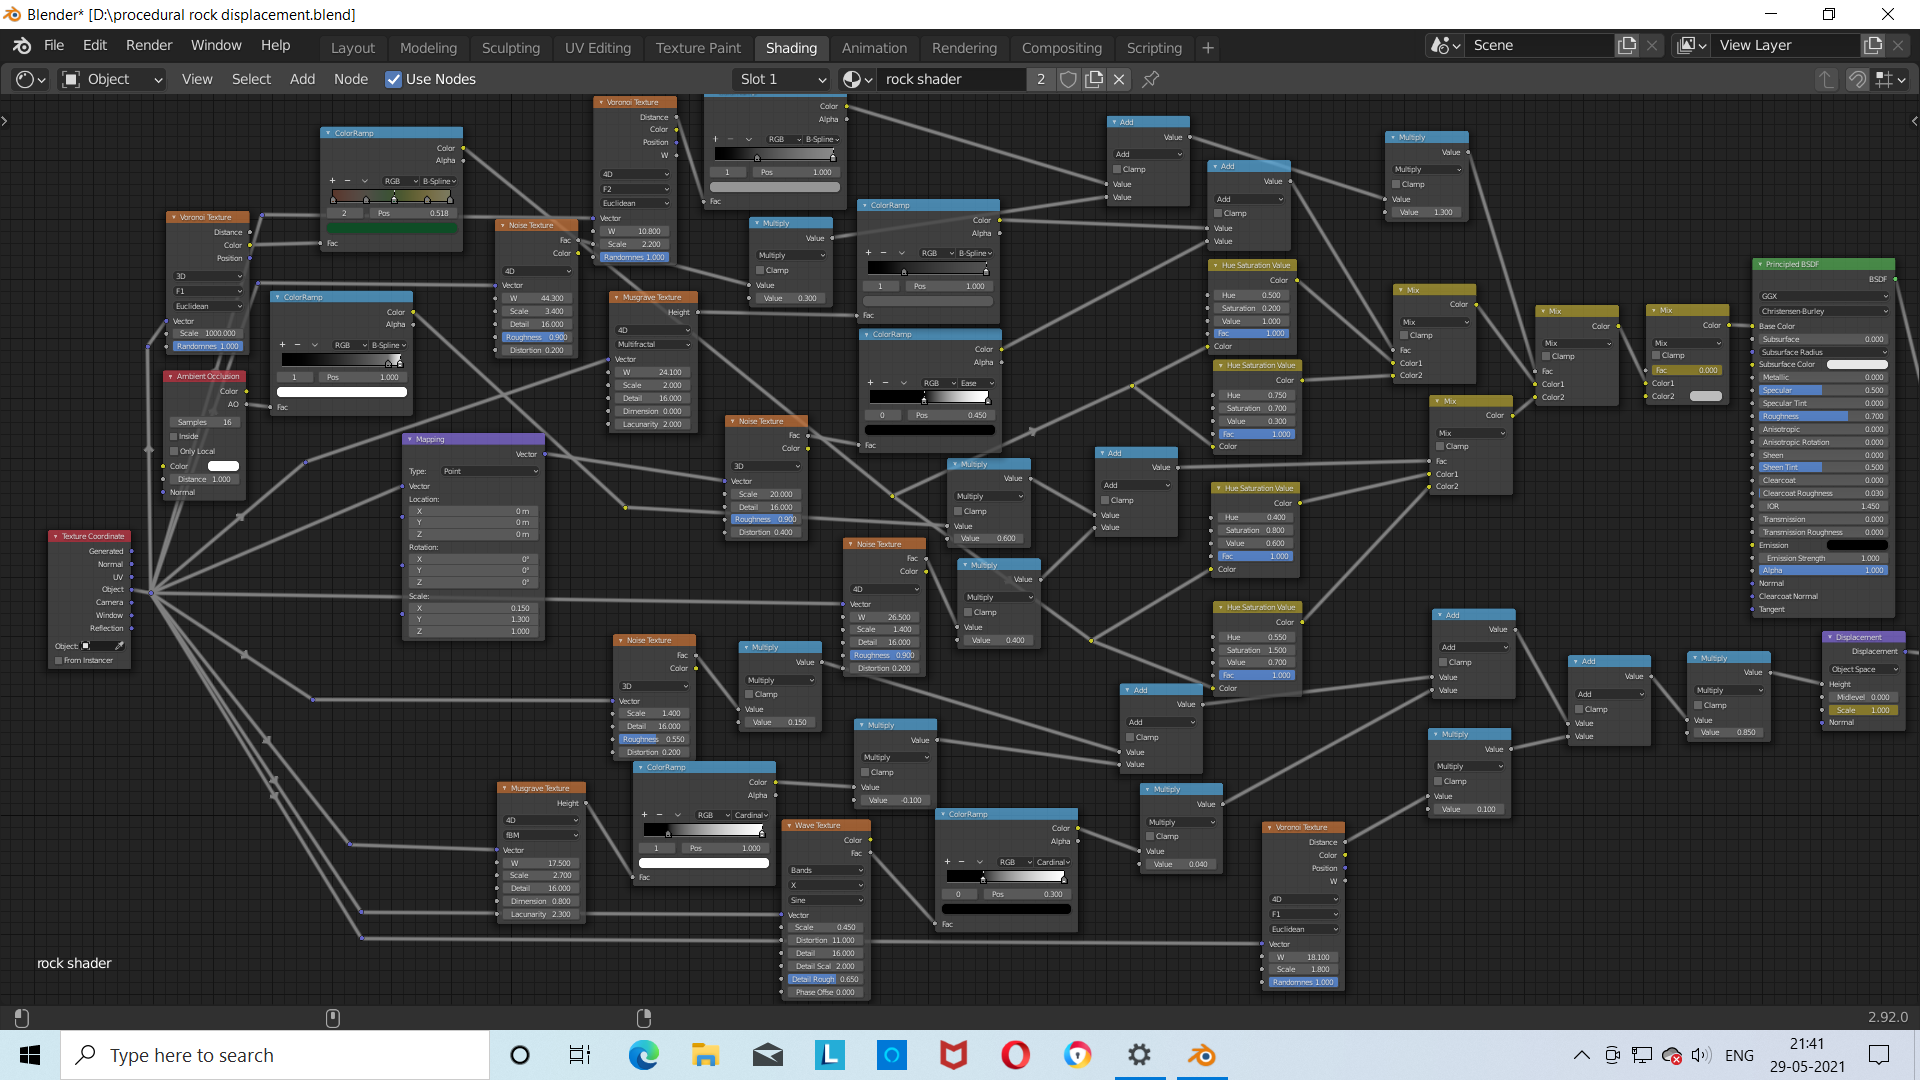Enable Inside checkbox in Ambient Occlusion node
The image size is (1920, 1080).
click(173, 437)
